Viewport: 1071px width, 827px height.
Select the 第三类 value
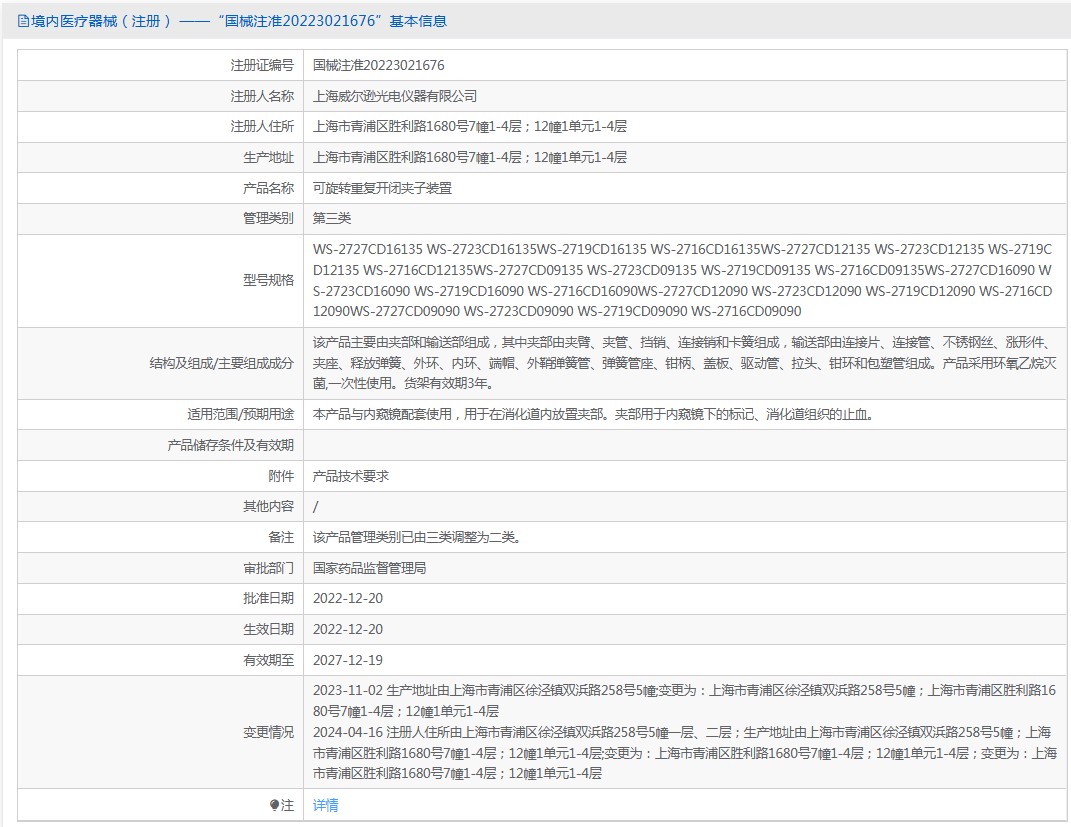332,219
